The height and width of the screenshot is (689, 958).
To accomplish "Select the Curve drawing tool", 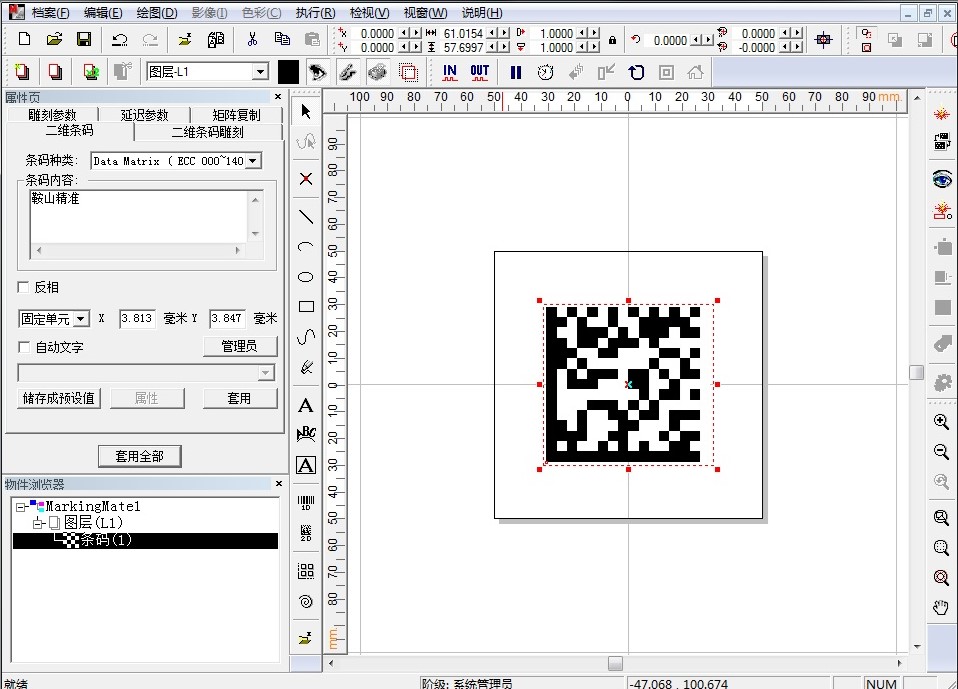I will coord(306,337).
